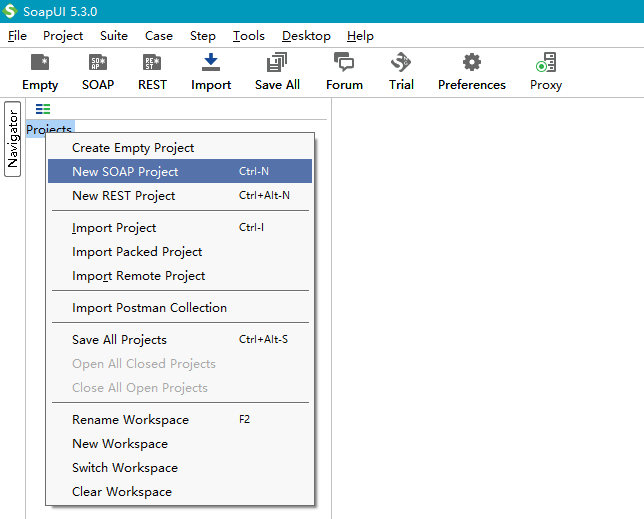Viewport: 644px width, 519px height.
Task: Choose Switch Workspace
Action: pos(180,468)
